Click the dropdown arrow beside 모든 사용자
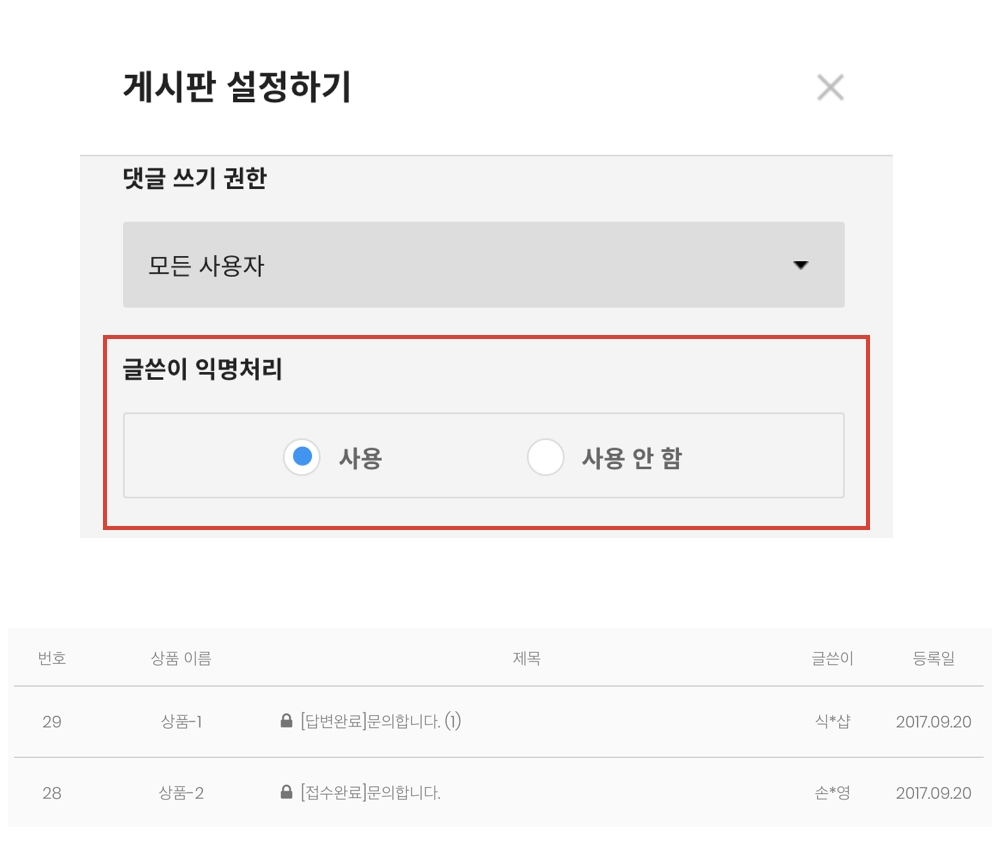The height and width of the screenshot is (841, 1000). (x=799, y=265)
